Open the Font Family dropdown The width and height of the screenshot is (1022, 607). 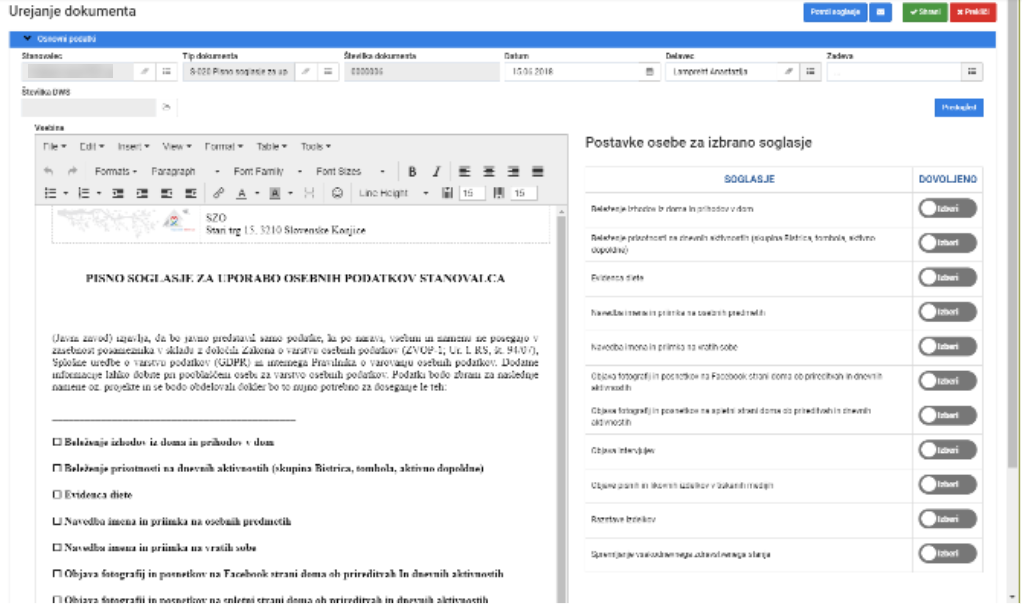pos(268,171)
